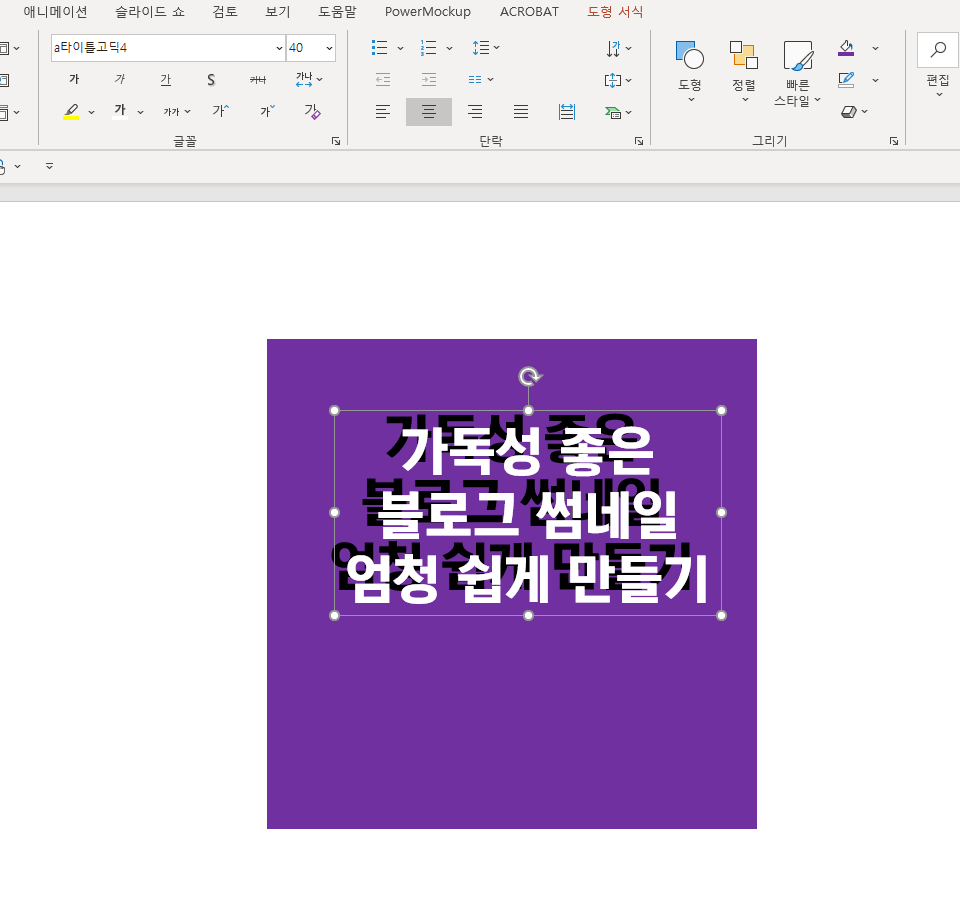Open ACROBAT tab
This screenshot has height=913, width=960.
click(x=529, y=12)
